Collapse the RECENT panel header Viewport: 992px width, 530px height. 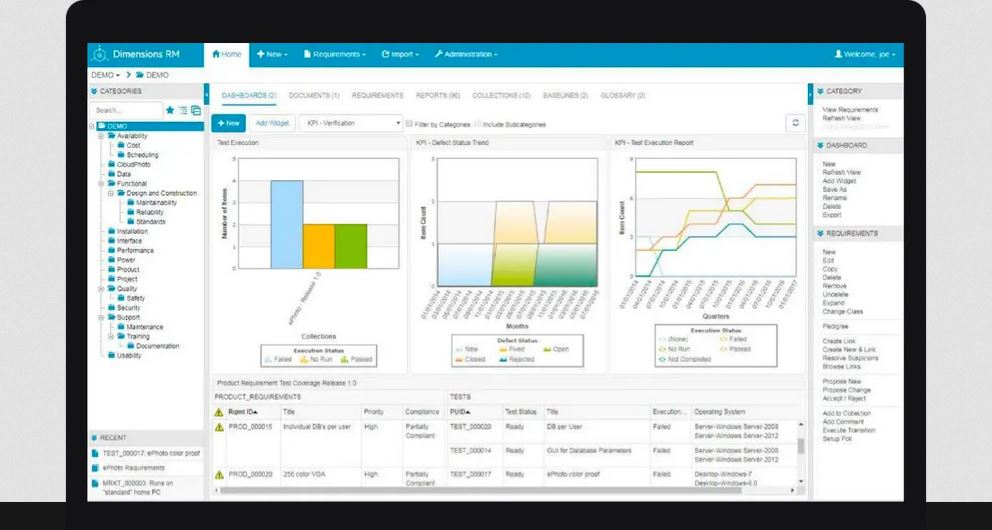[146, 438]
